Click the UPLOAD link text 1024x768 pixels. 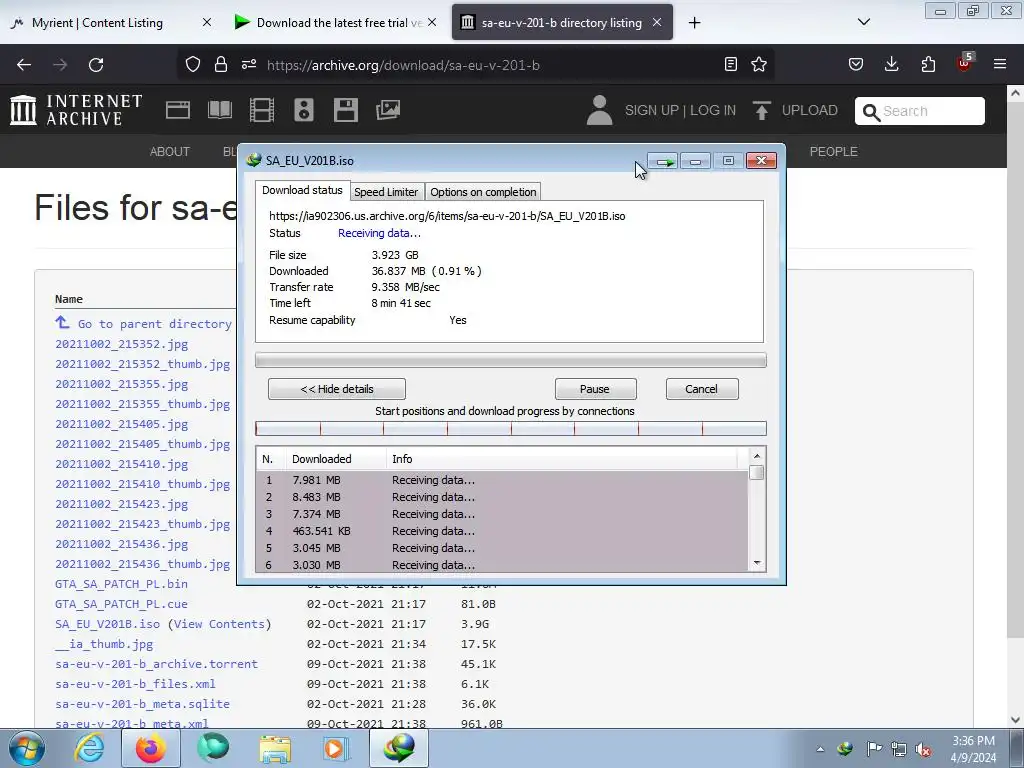pyautogui.click(x=809, y=110)
